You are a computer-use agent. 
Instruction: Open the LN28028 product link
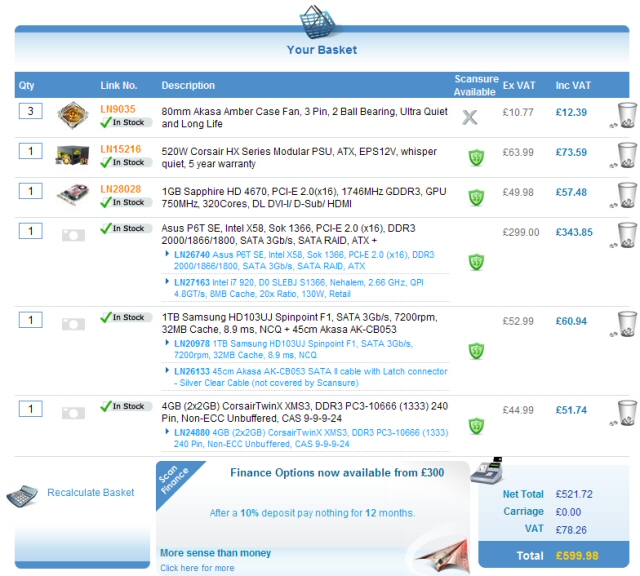click(120, 189)
